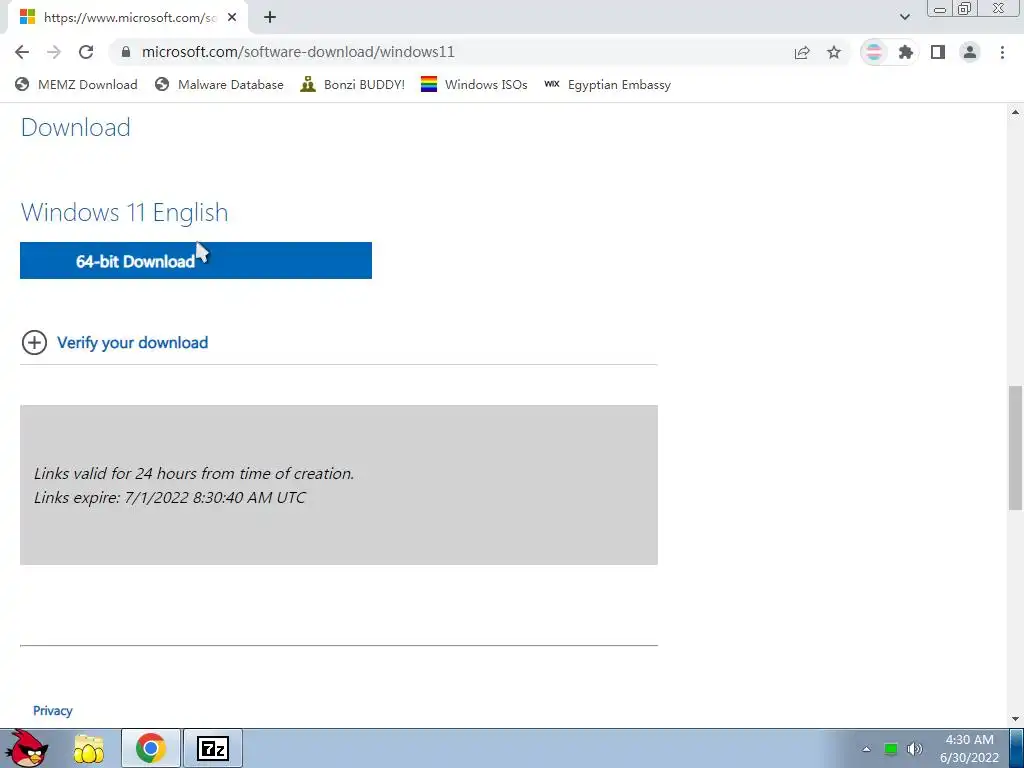Open the Bonzi BUDDY! bookmark
The image size is (1024, 768).
pos(353,84)
